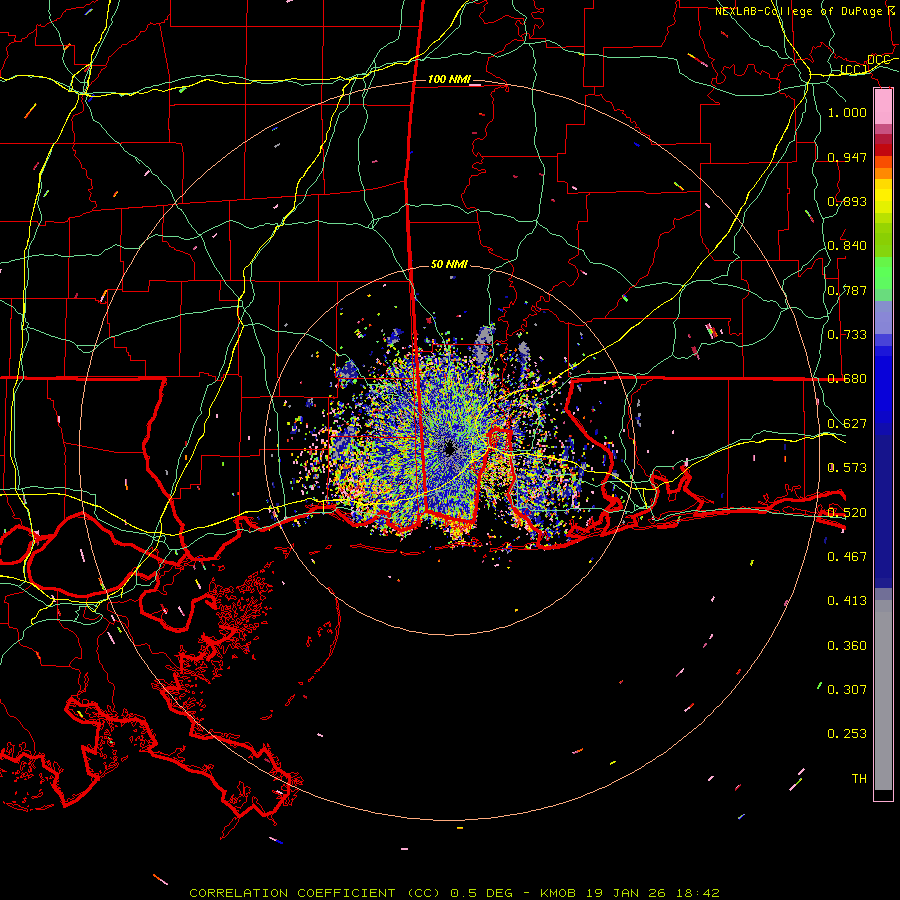This screenshot has width=900, height=900.
Task: Click the 0.627 scale label
Action: click(847, 424)
